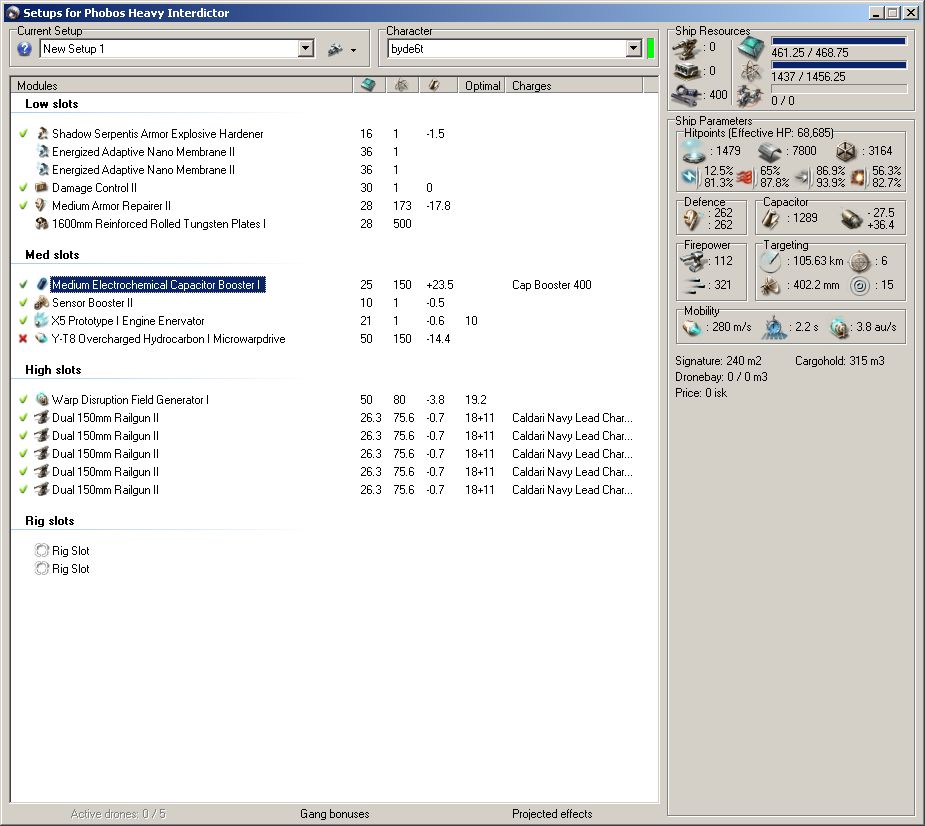The width and height of the screenshot is (925, 826).
Task: Click the Cargohold: 315 m3 text
Action: coord(839,360)
